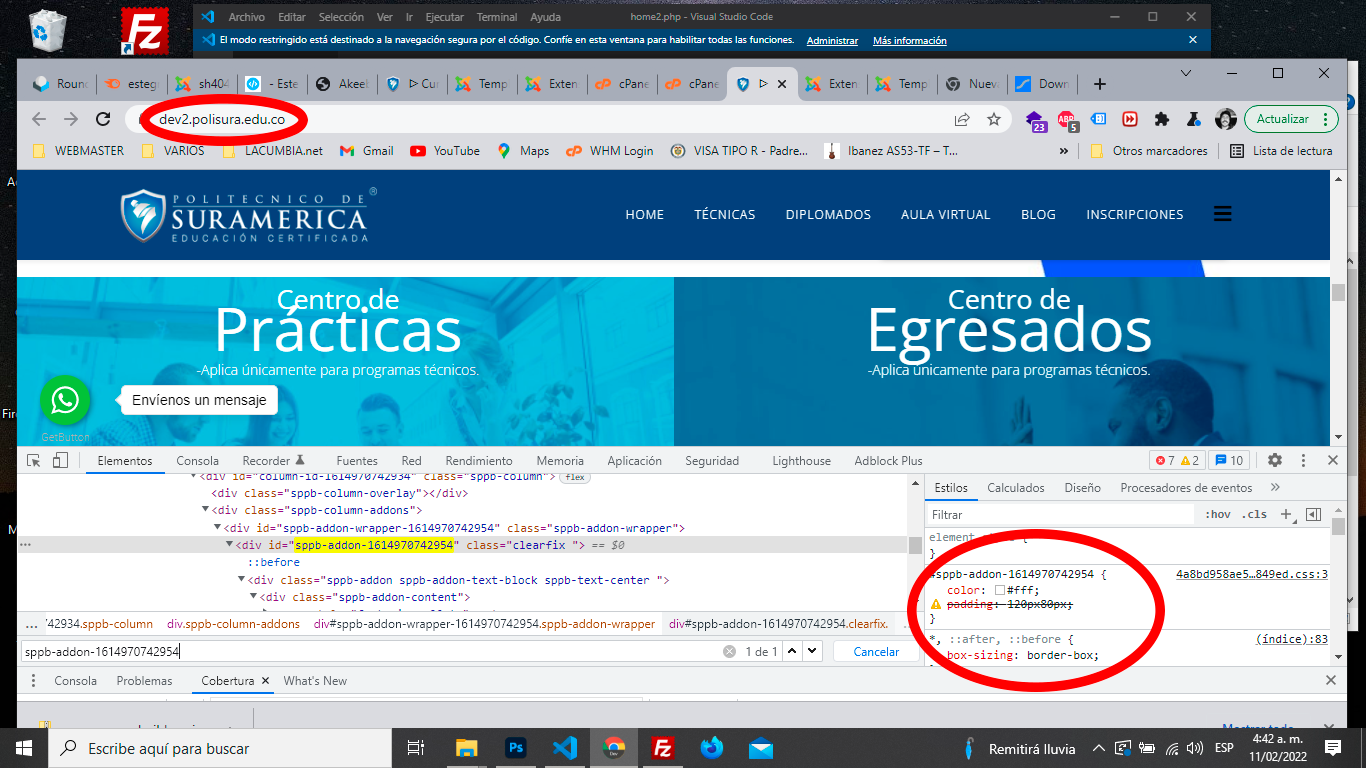Toggle the .cls class editor
The height and width of the screenshot is (768, 1366).
1254,514
